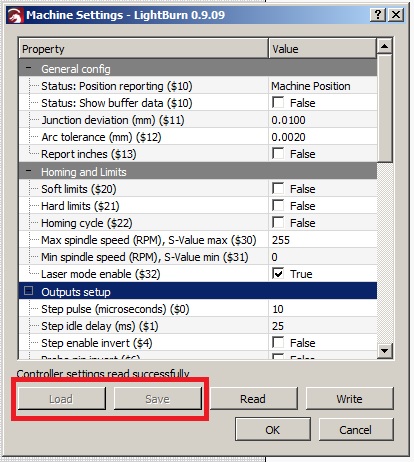Click the Load button

coord(62,399)
